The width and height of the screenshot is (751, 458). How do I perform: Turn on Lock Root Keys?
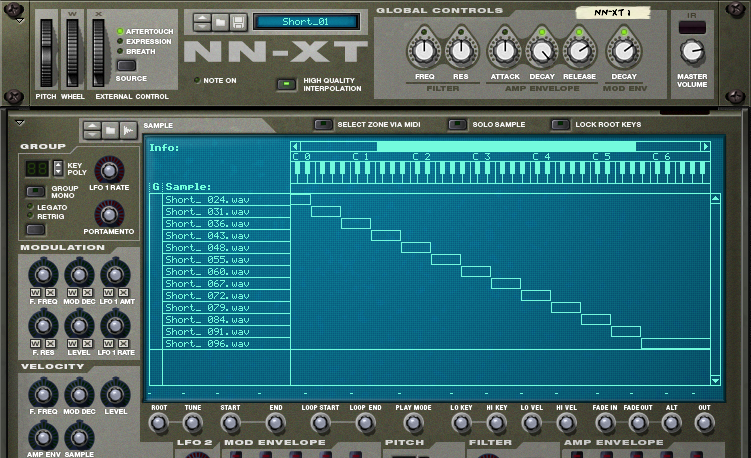click(563, 125)
